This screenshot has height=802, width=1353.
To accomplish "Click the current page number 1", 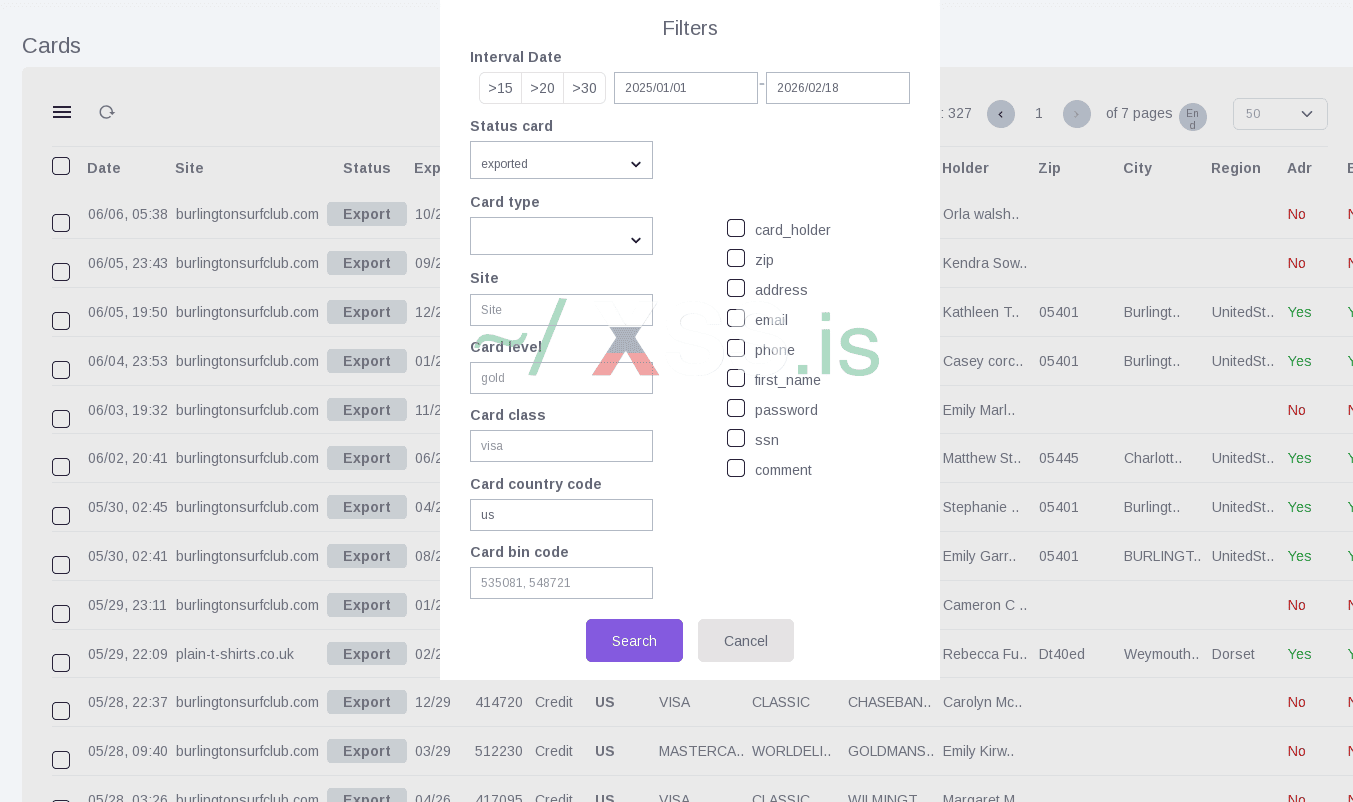I will tap(1039, 114).
